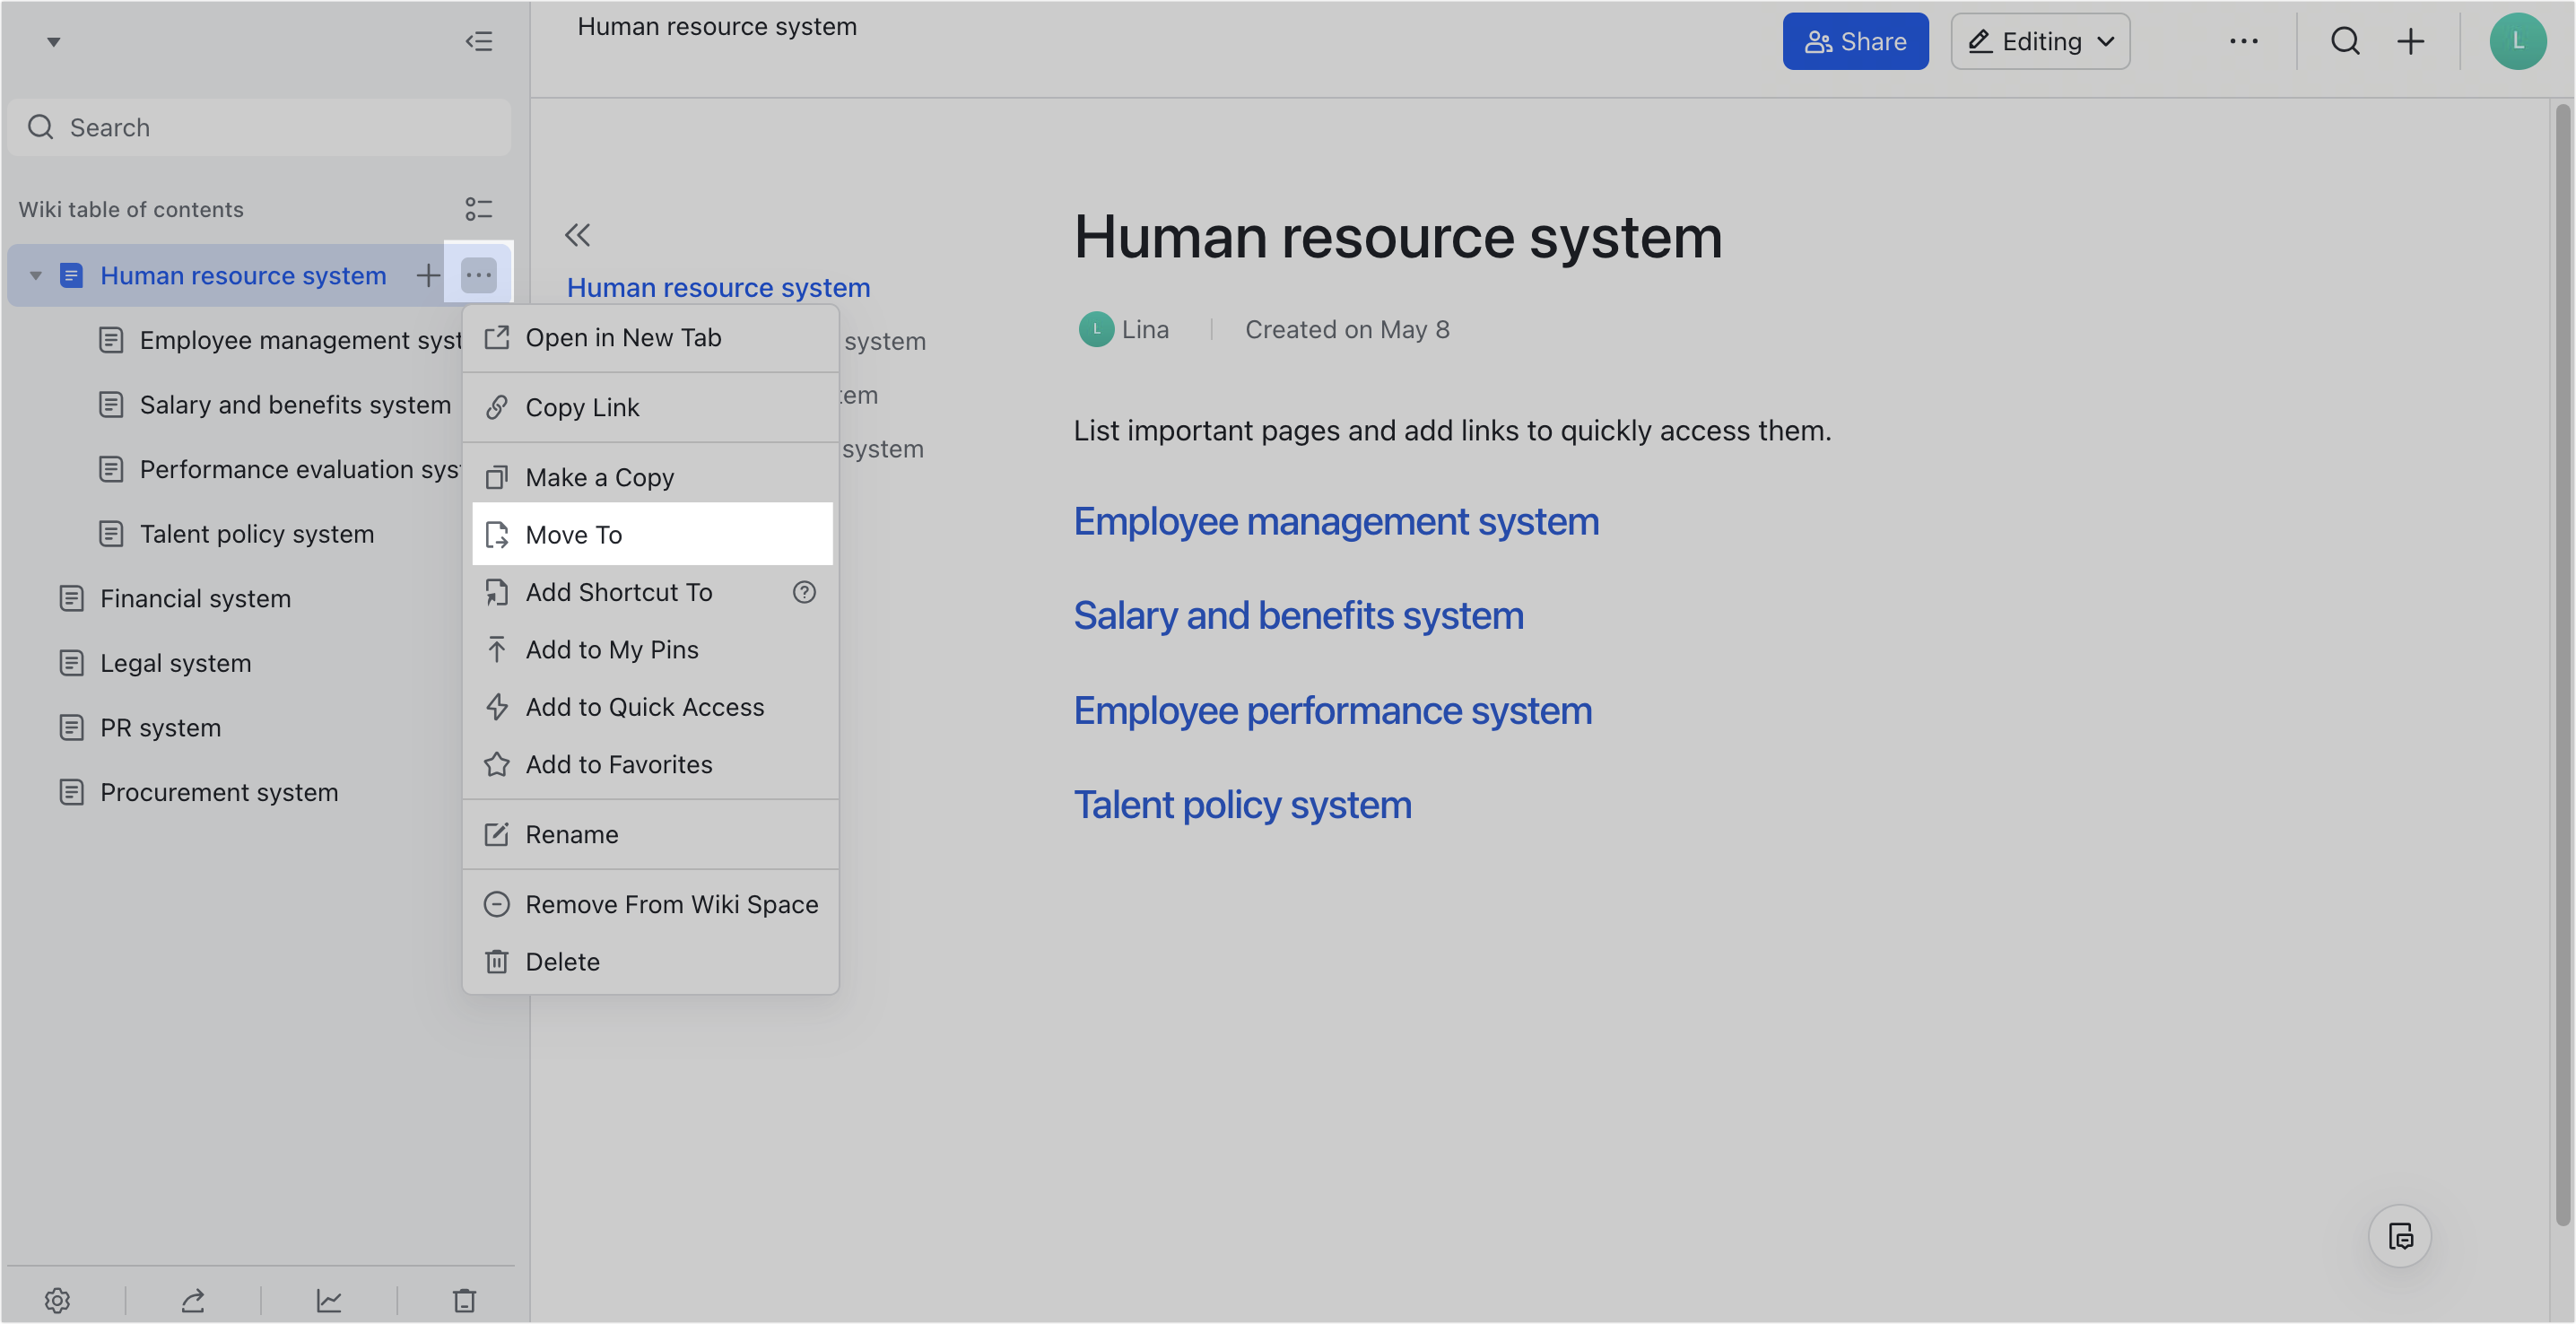Collapse the Human resource system tree node
This screenshot has height=1324, width=2576.
pos(36,275)
